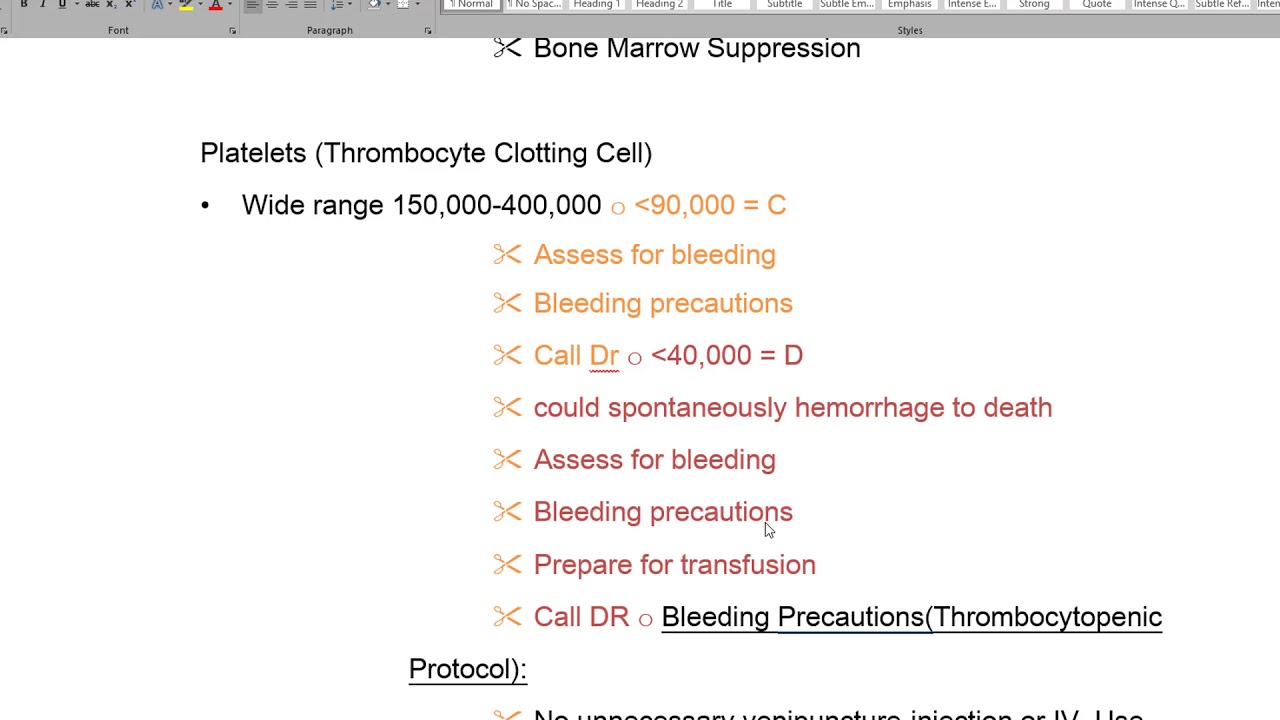Screen dimensions: 1280x720
Task: Open the Font dialog launcher
Action: pos(232,31)
